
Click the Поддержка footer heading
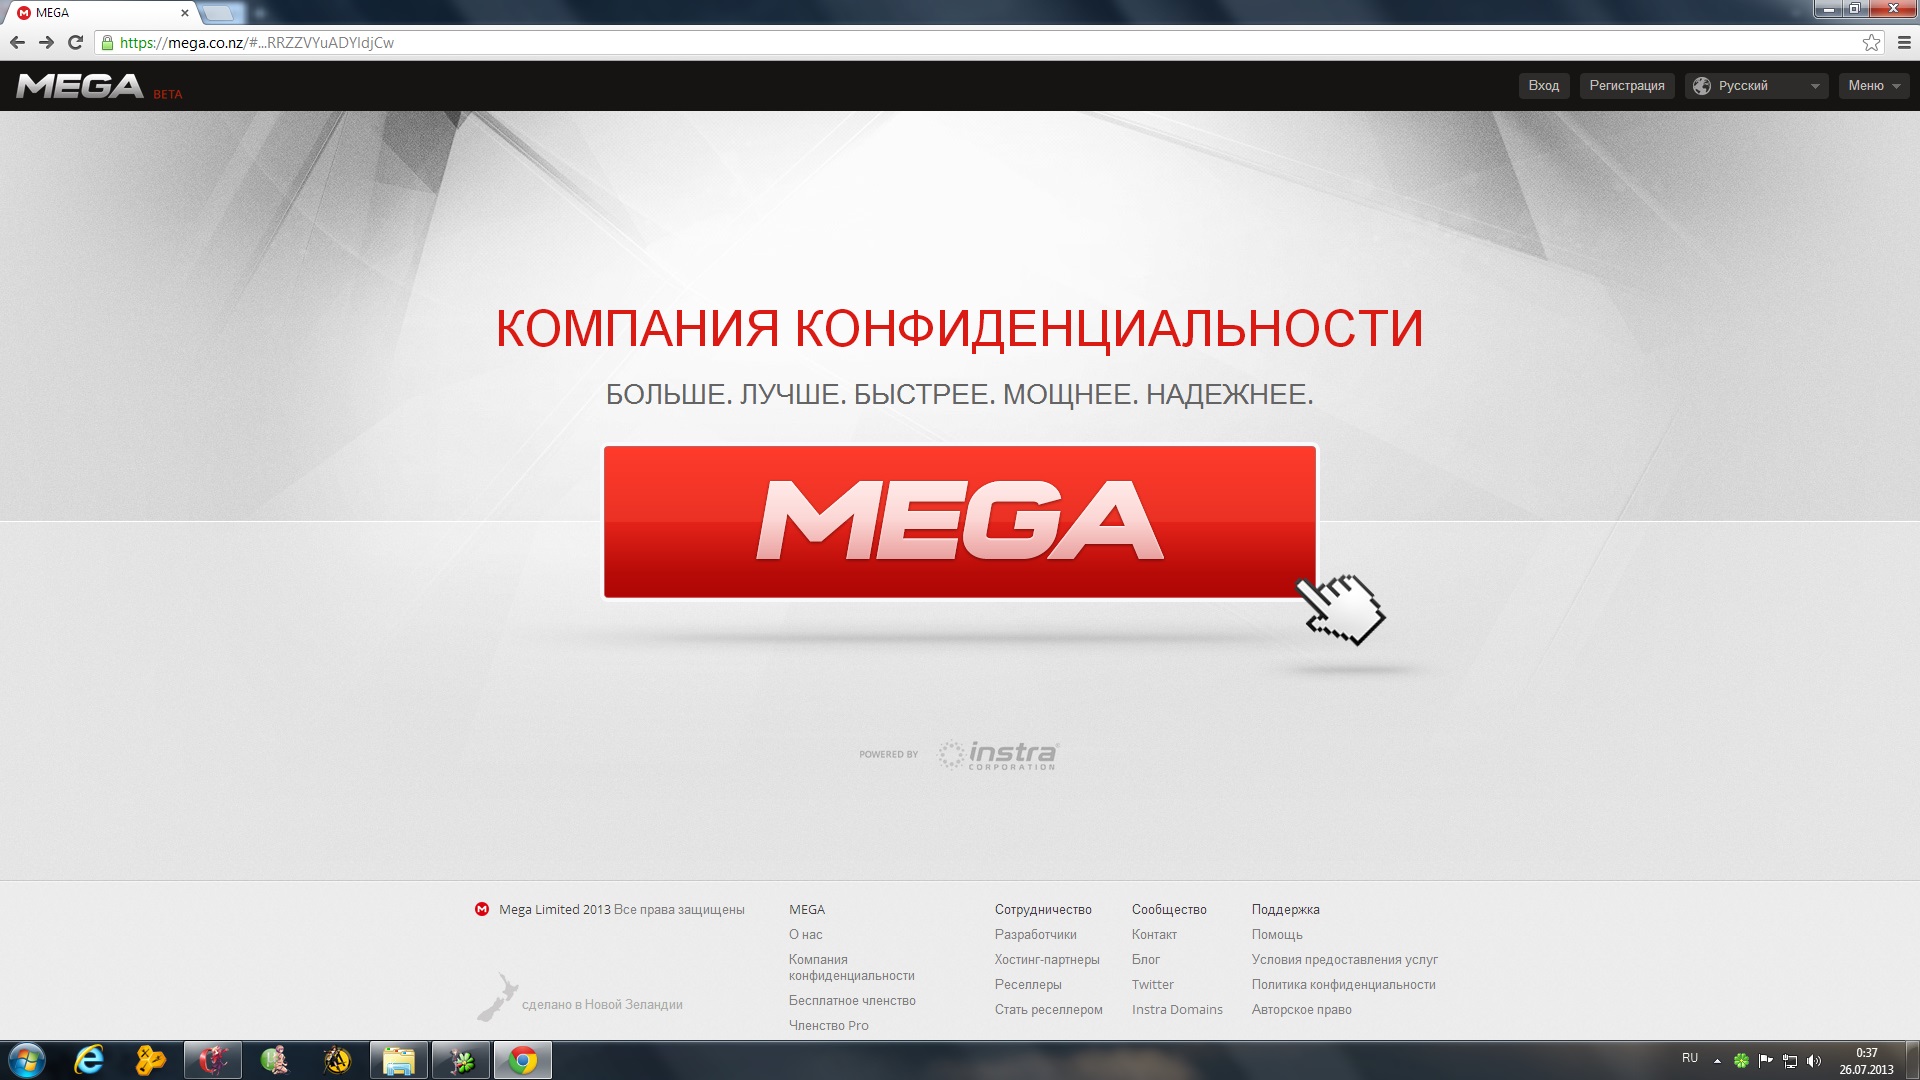click(x=1286, y=910)
